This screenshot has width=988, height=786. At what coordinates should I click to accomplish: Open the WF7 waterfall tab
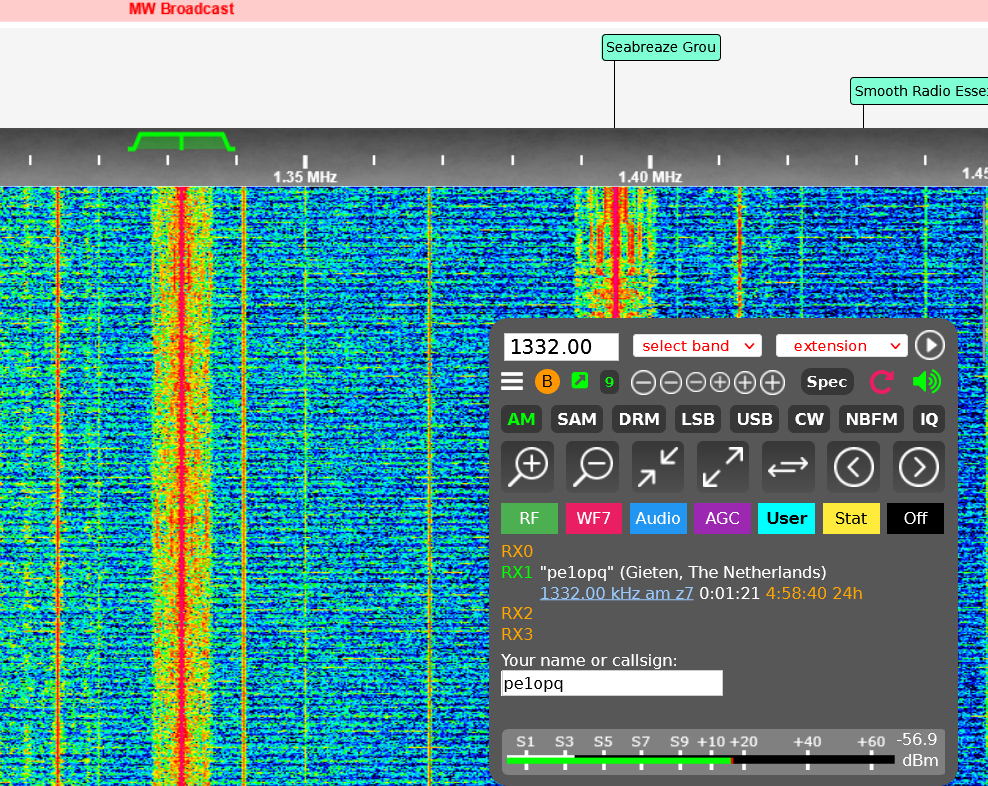click(x=593, y=518)
